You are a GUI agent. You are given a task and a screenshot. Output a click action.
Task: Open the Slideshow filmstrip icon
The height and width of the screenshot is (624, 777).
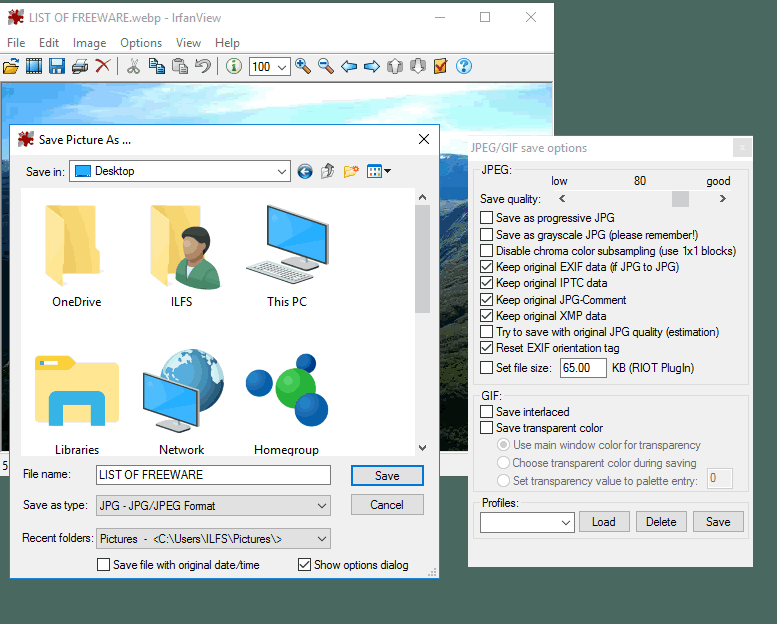click(x=34, y=66)
